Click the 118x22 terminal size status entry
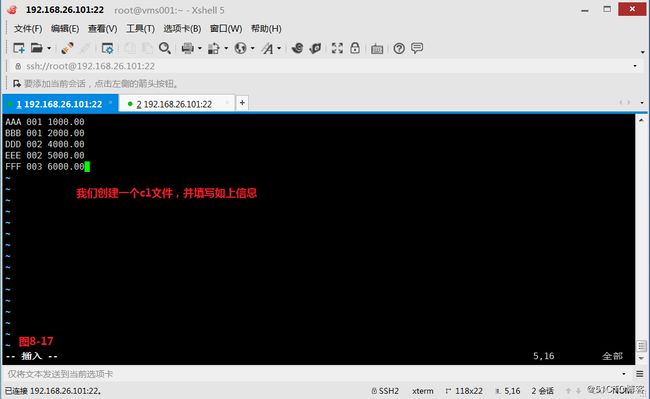The image size is (650, 399). click(464, 391)
